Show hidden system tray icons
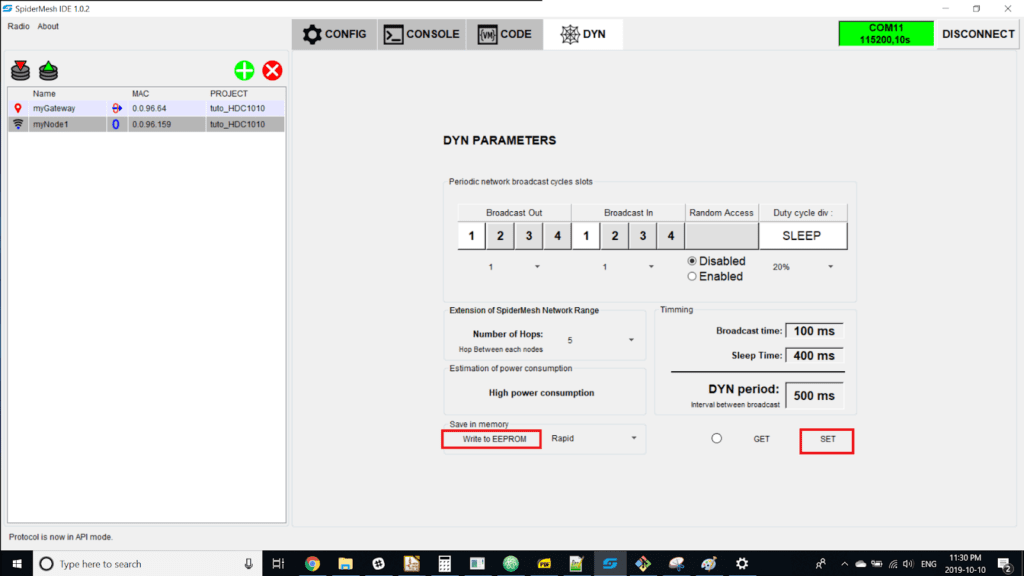Image resolution: width=1024 pixels, height=576 pixels. coord(844,564)
